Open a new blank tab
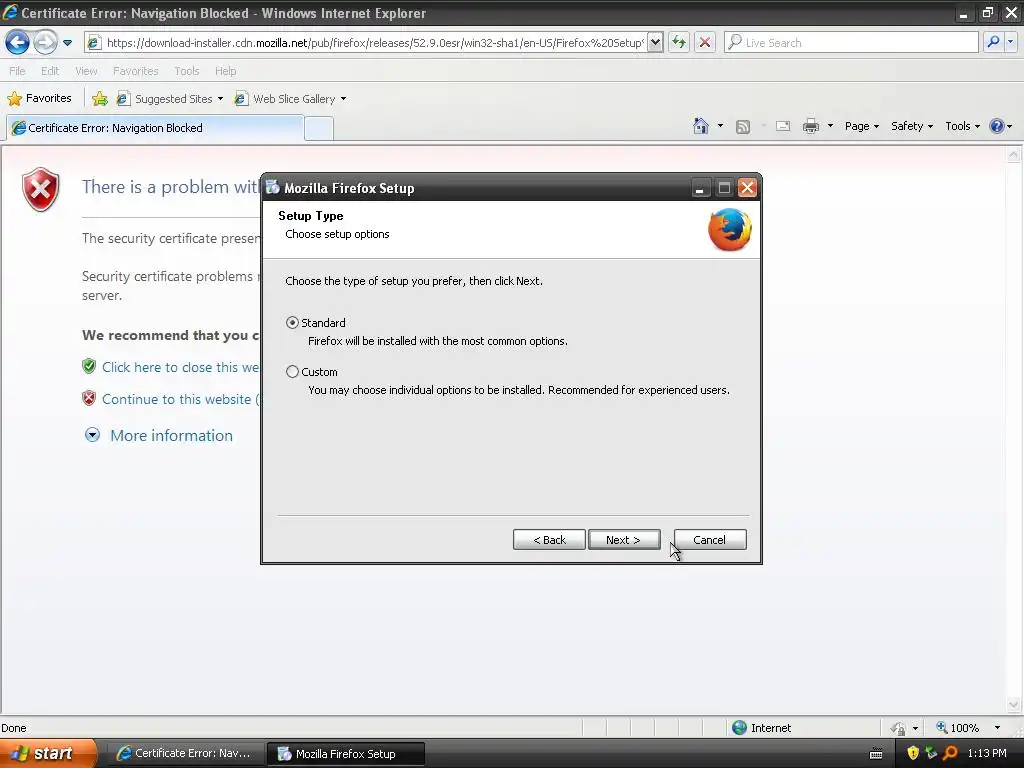The height and width of the screenshot is (768, 1024). tap(319, 129)
